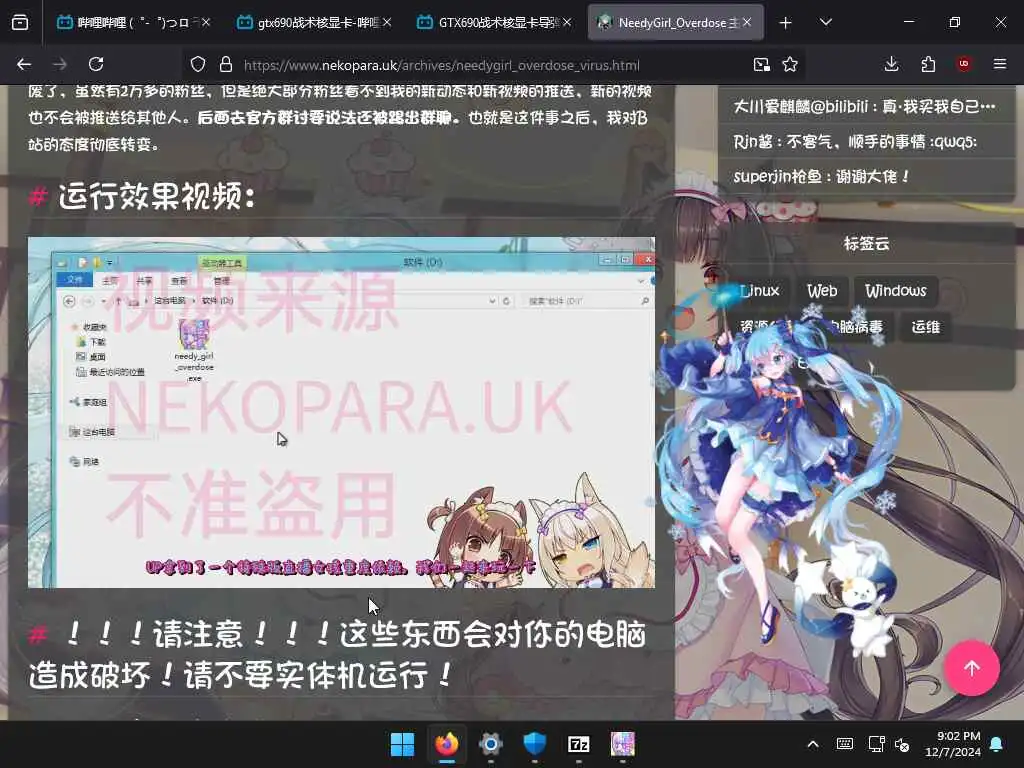
Task: Show site security info via the padlock icon
Action: [226, 64]
